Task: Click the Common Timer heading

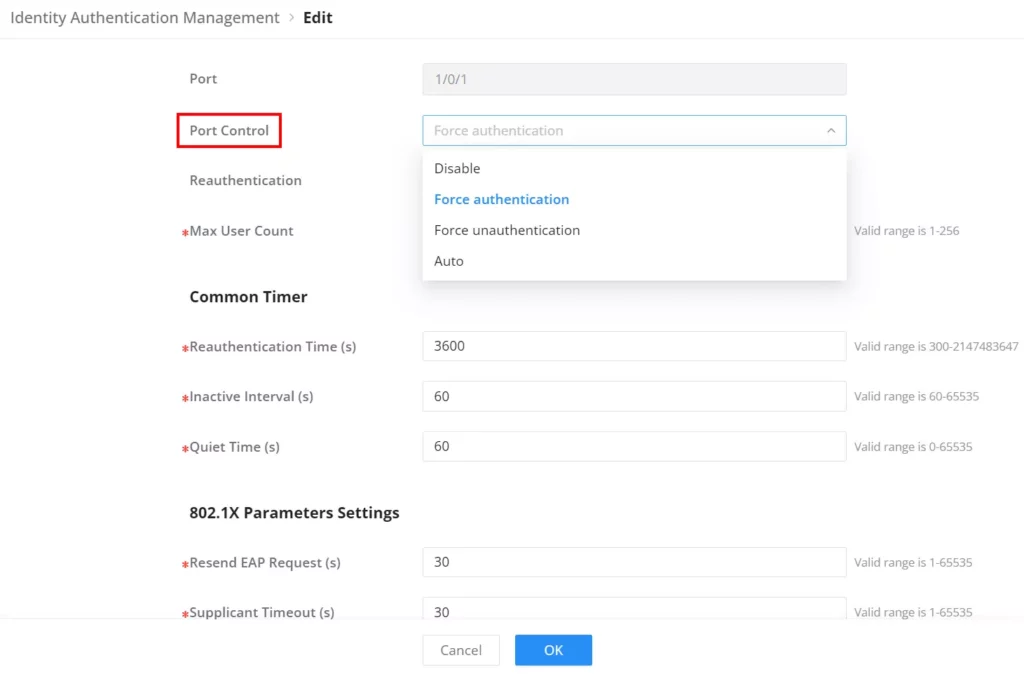Action: [x=248, y=297]
